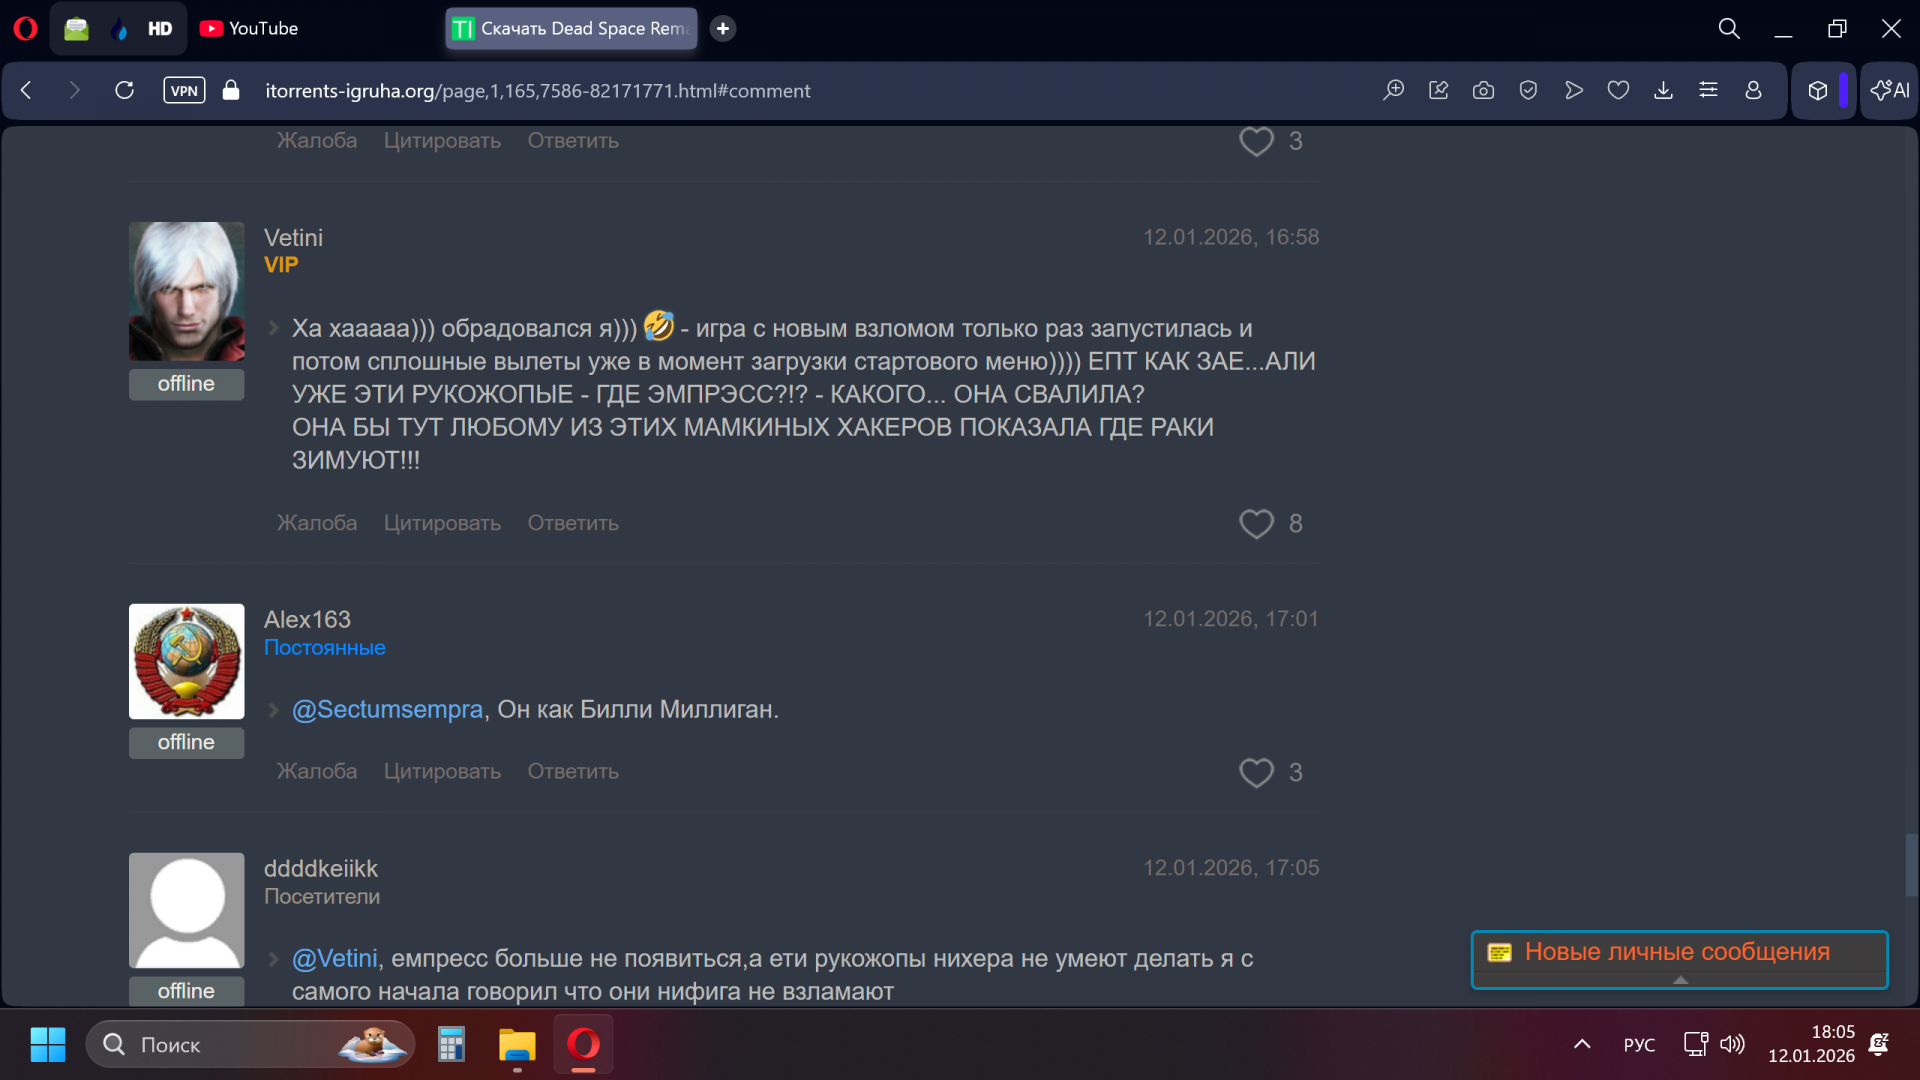
Task: Click Цитировать under Vetini's comment
Action: [x=442, y=524]
